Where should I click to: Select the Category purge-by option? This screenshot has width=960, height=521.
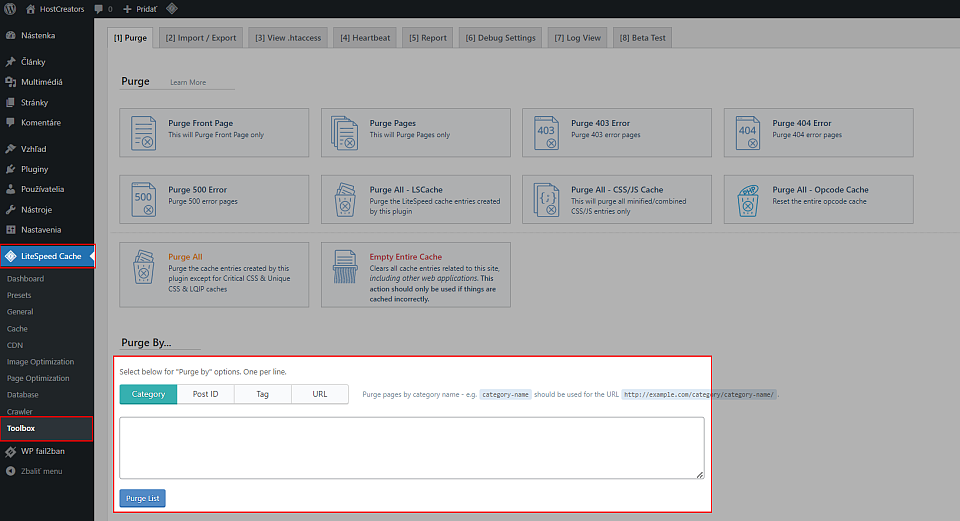148,394
